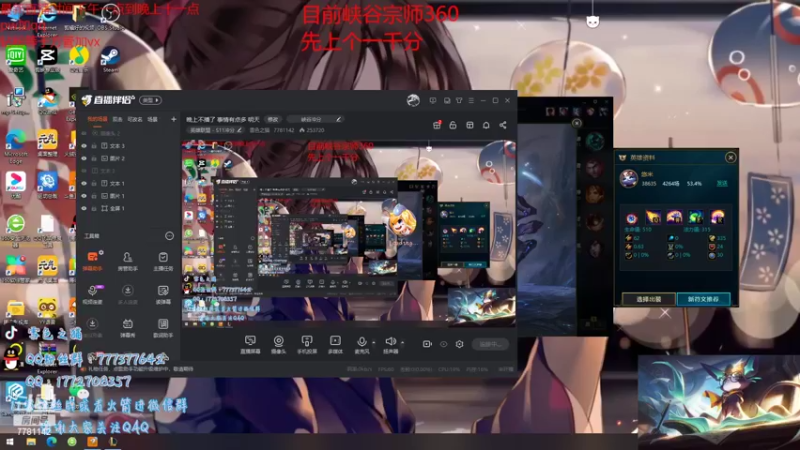Open 工具箱 more options circle

pos(169,236)
